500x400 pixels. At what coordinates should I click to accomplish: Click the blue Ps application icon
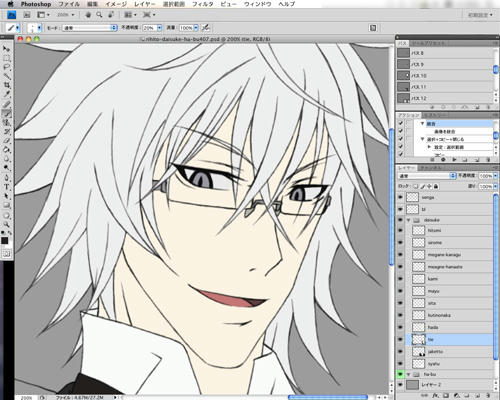[11, 15]
